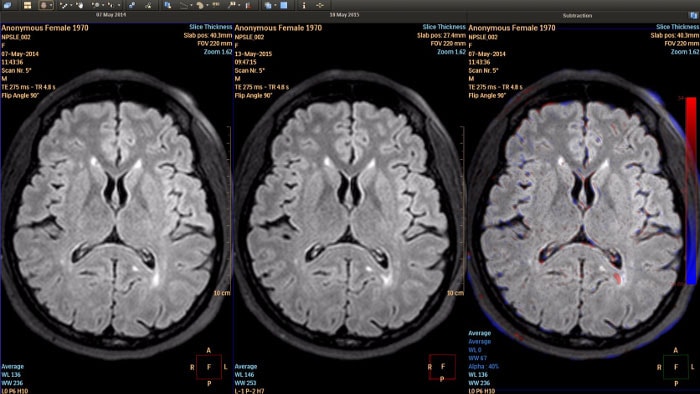The width and height of the screenshot is (700, 394).
Task: Click the blue overlapping documents icon
Action: click(x=167, y=5)
